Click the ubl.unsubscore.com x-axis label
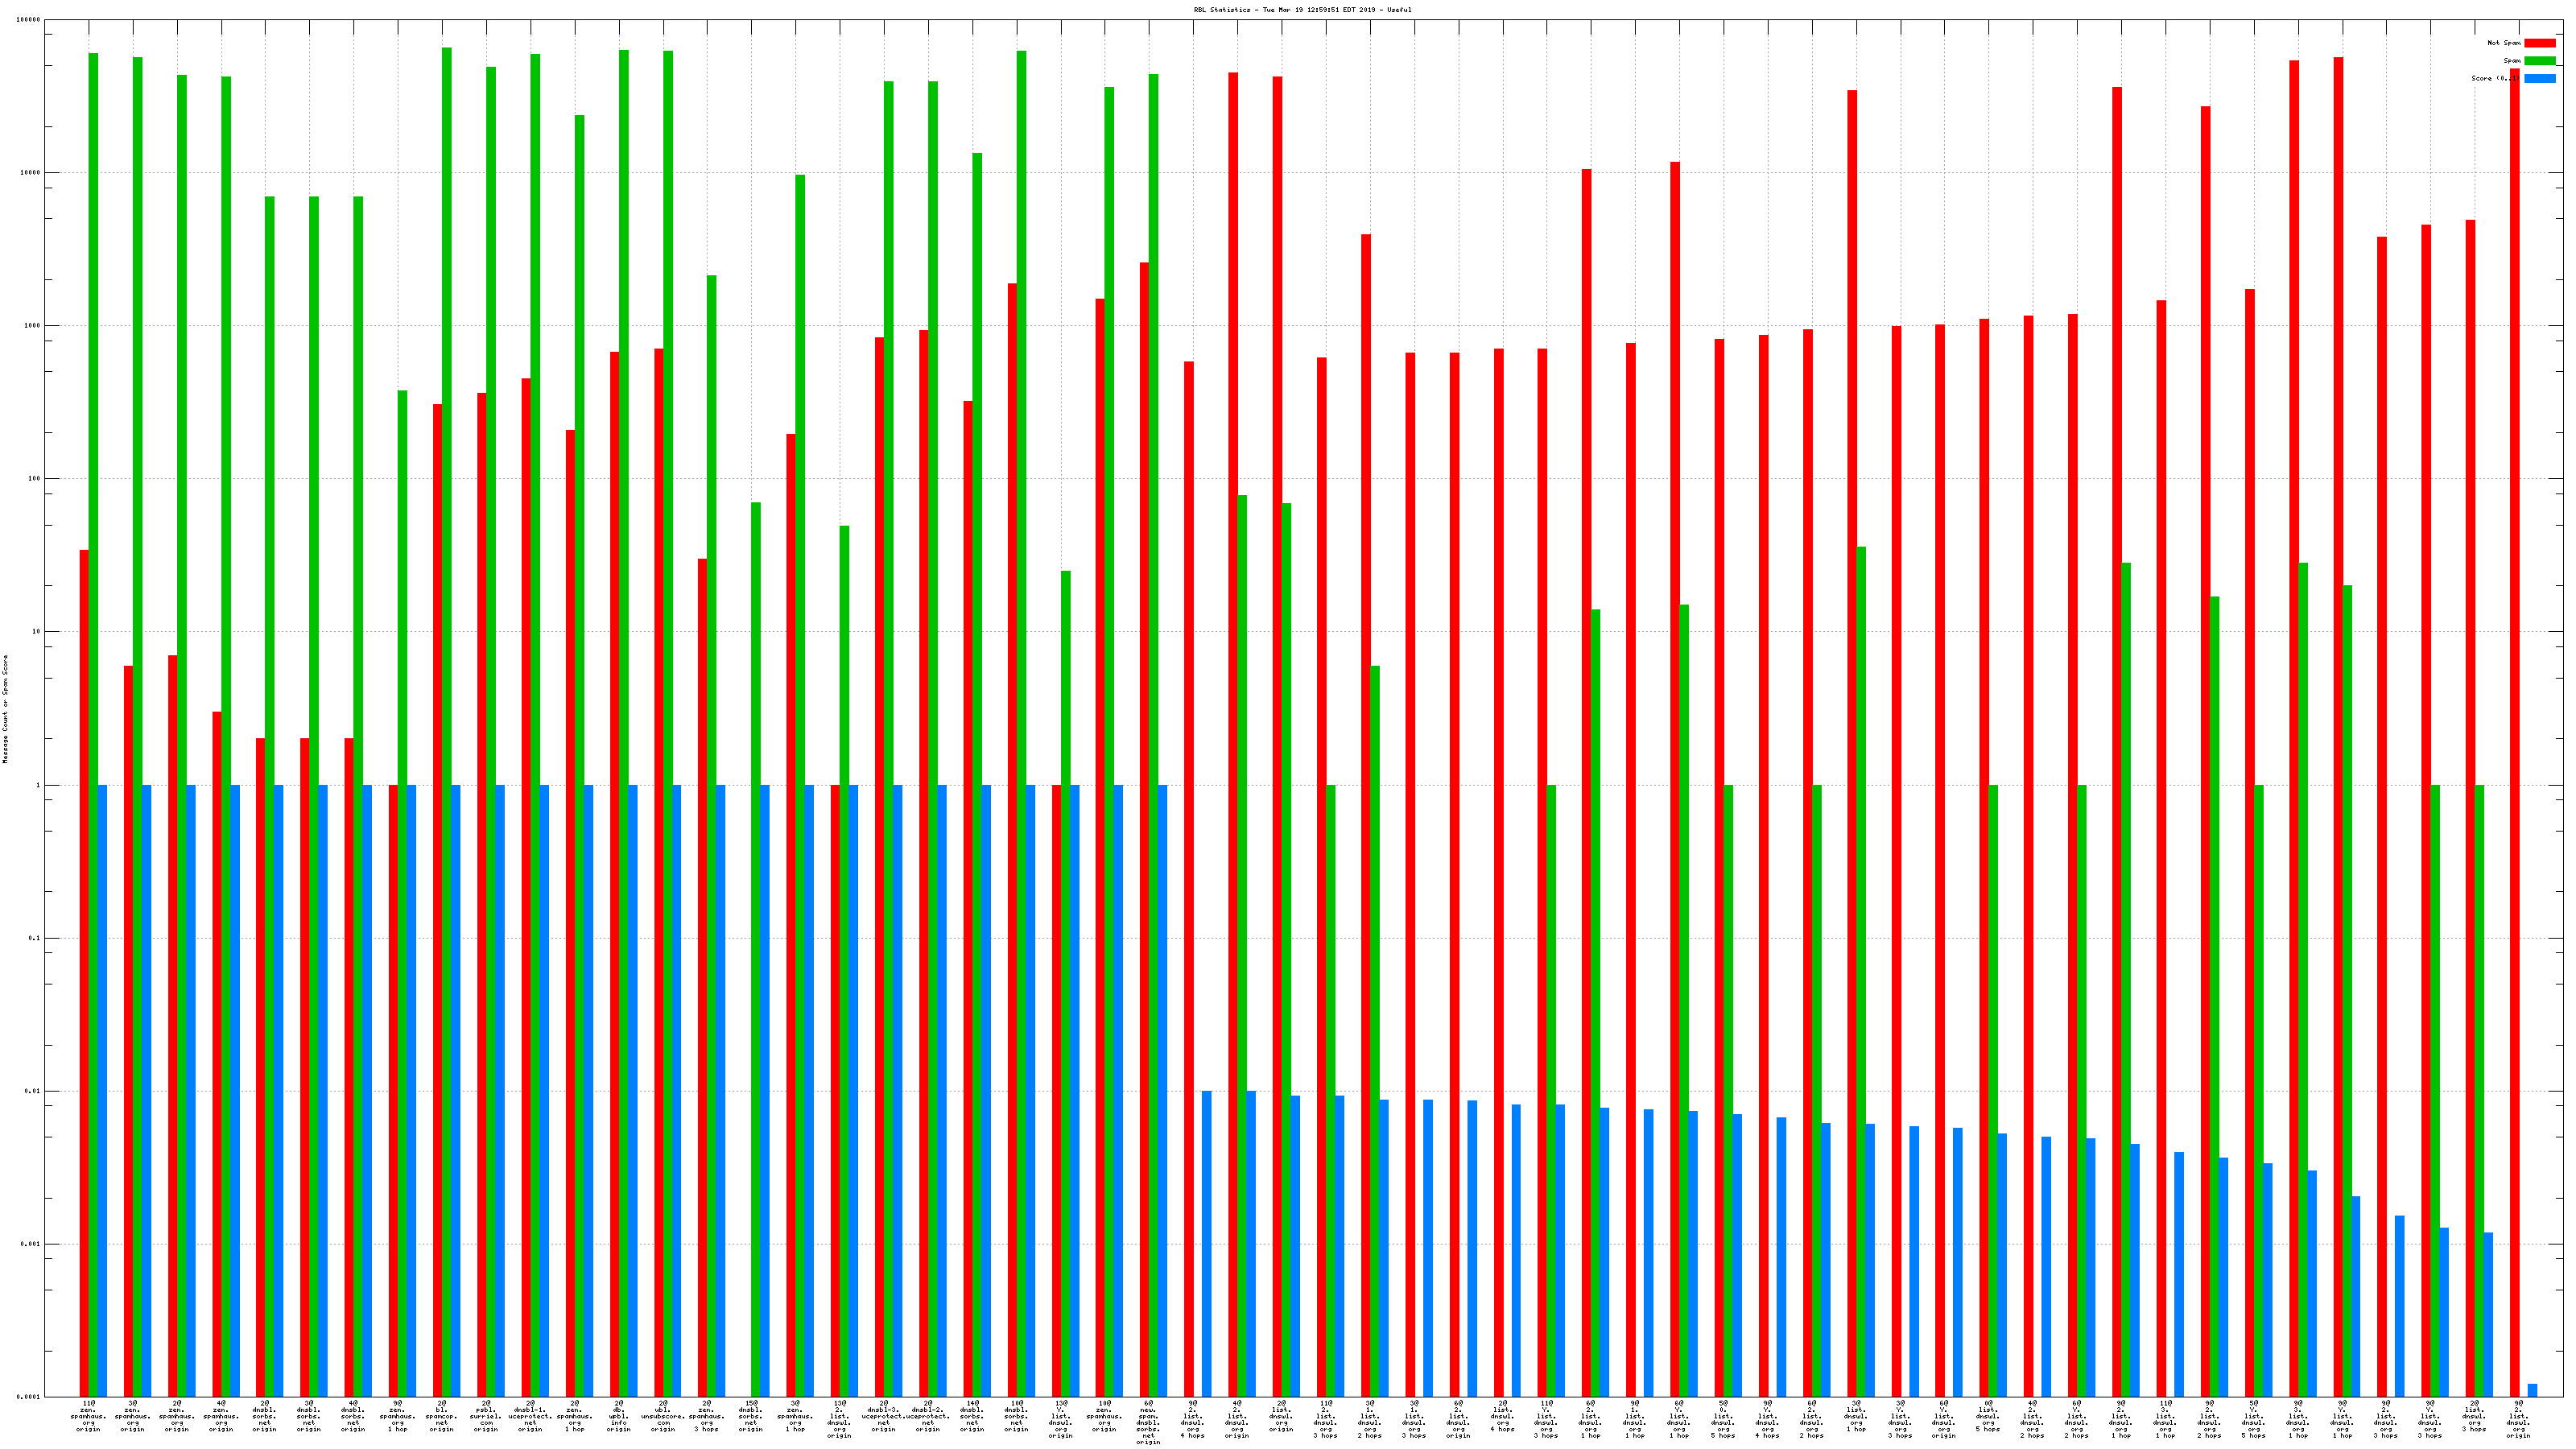The image size is (2576, 1449). pyautogui.click(x=663, y=1416)
